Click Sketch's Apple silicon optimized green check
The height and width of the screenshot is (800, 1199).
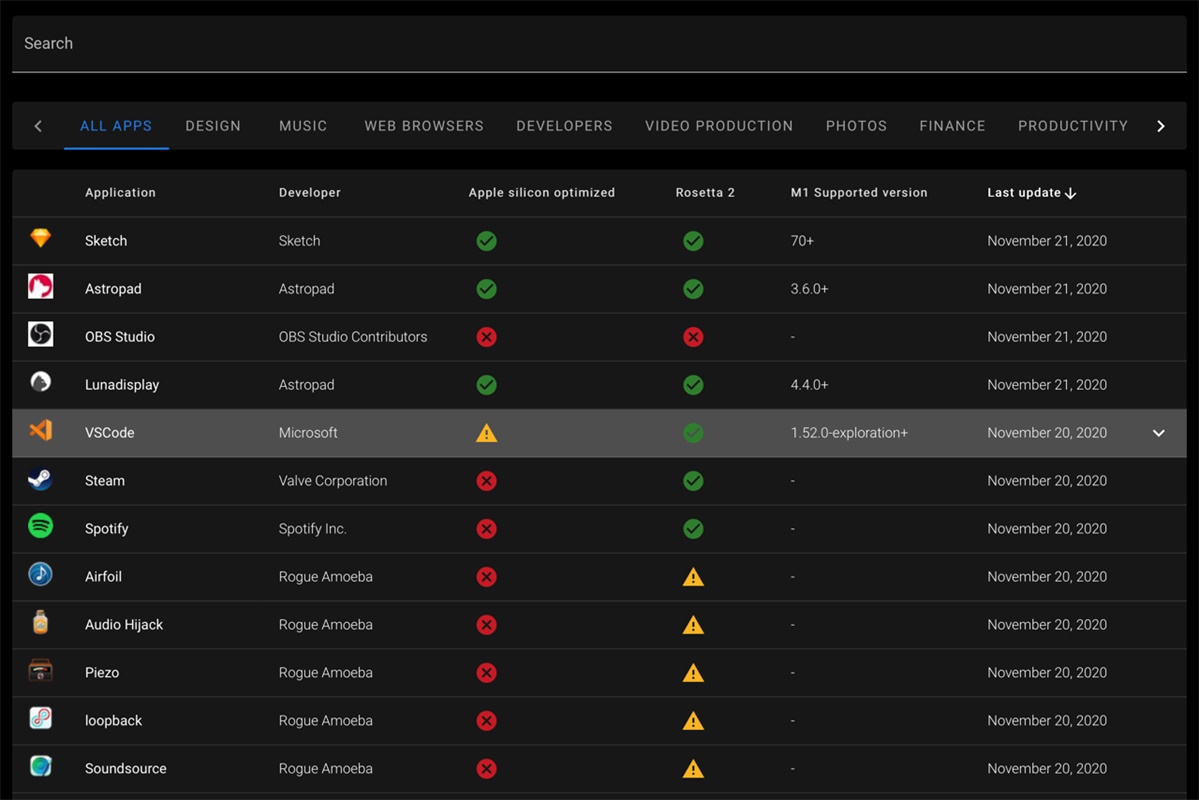[x=486, y=241]
